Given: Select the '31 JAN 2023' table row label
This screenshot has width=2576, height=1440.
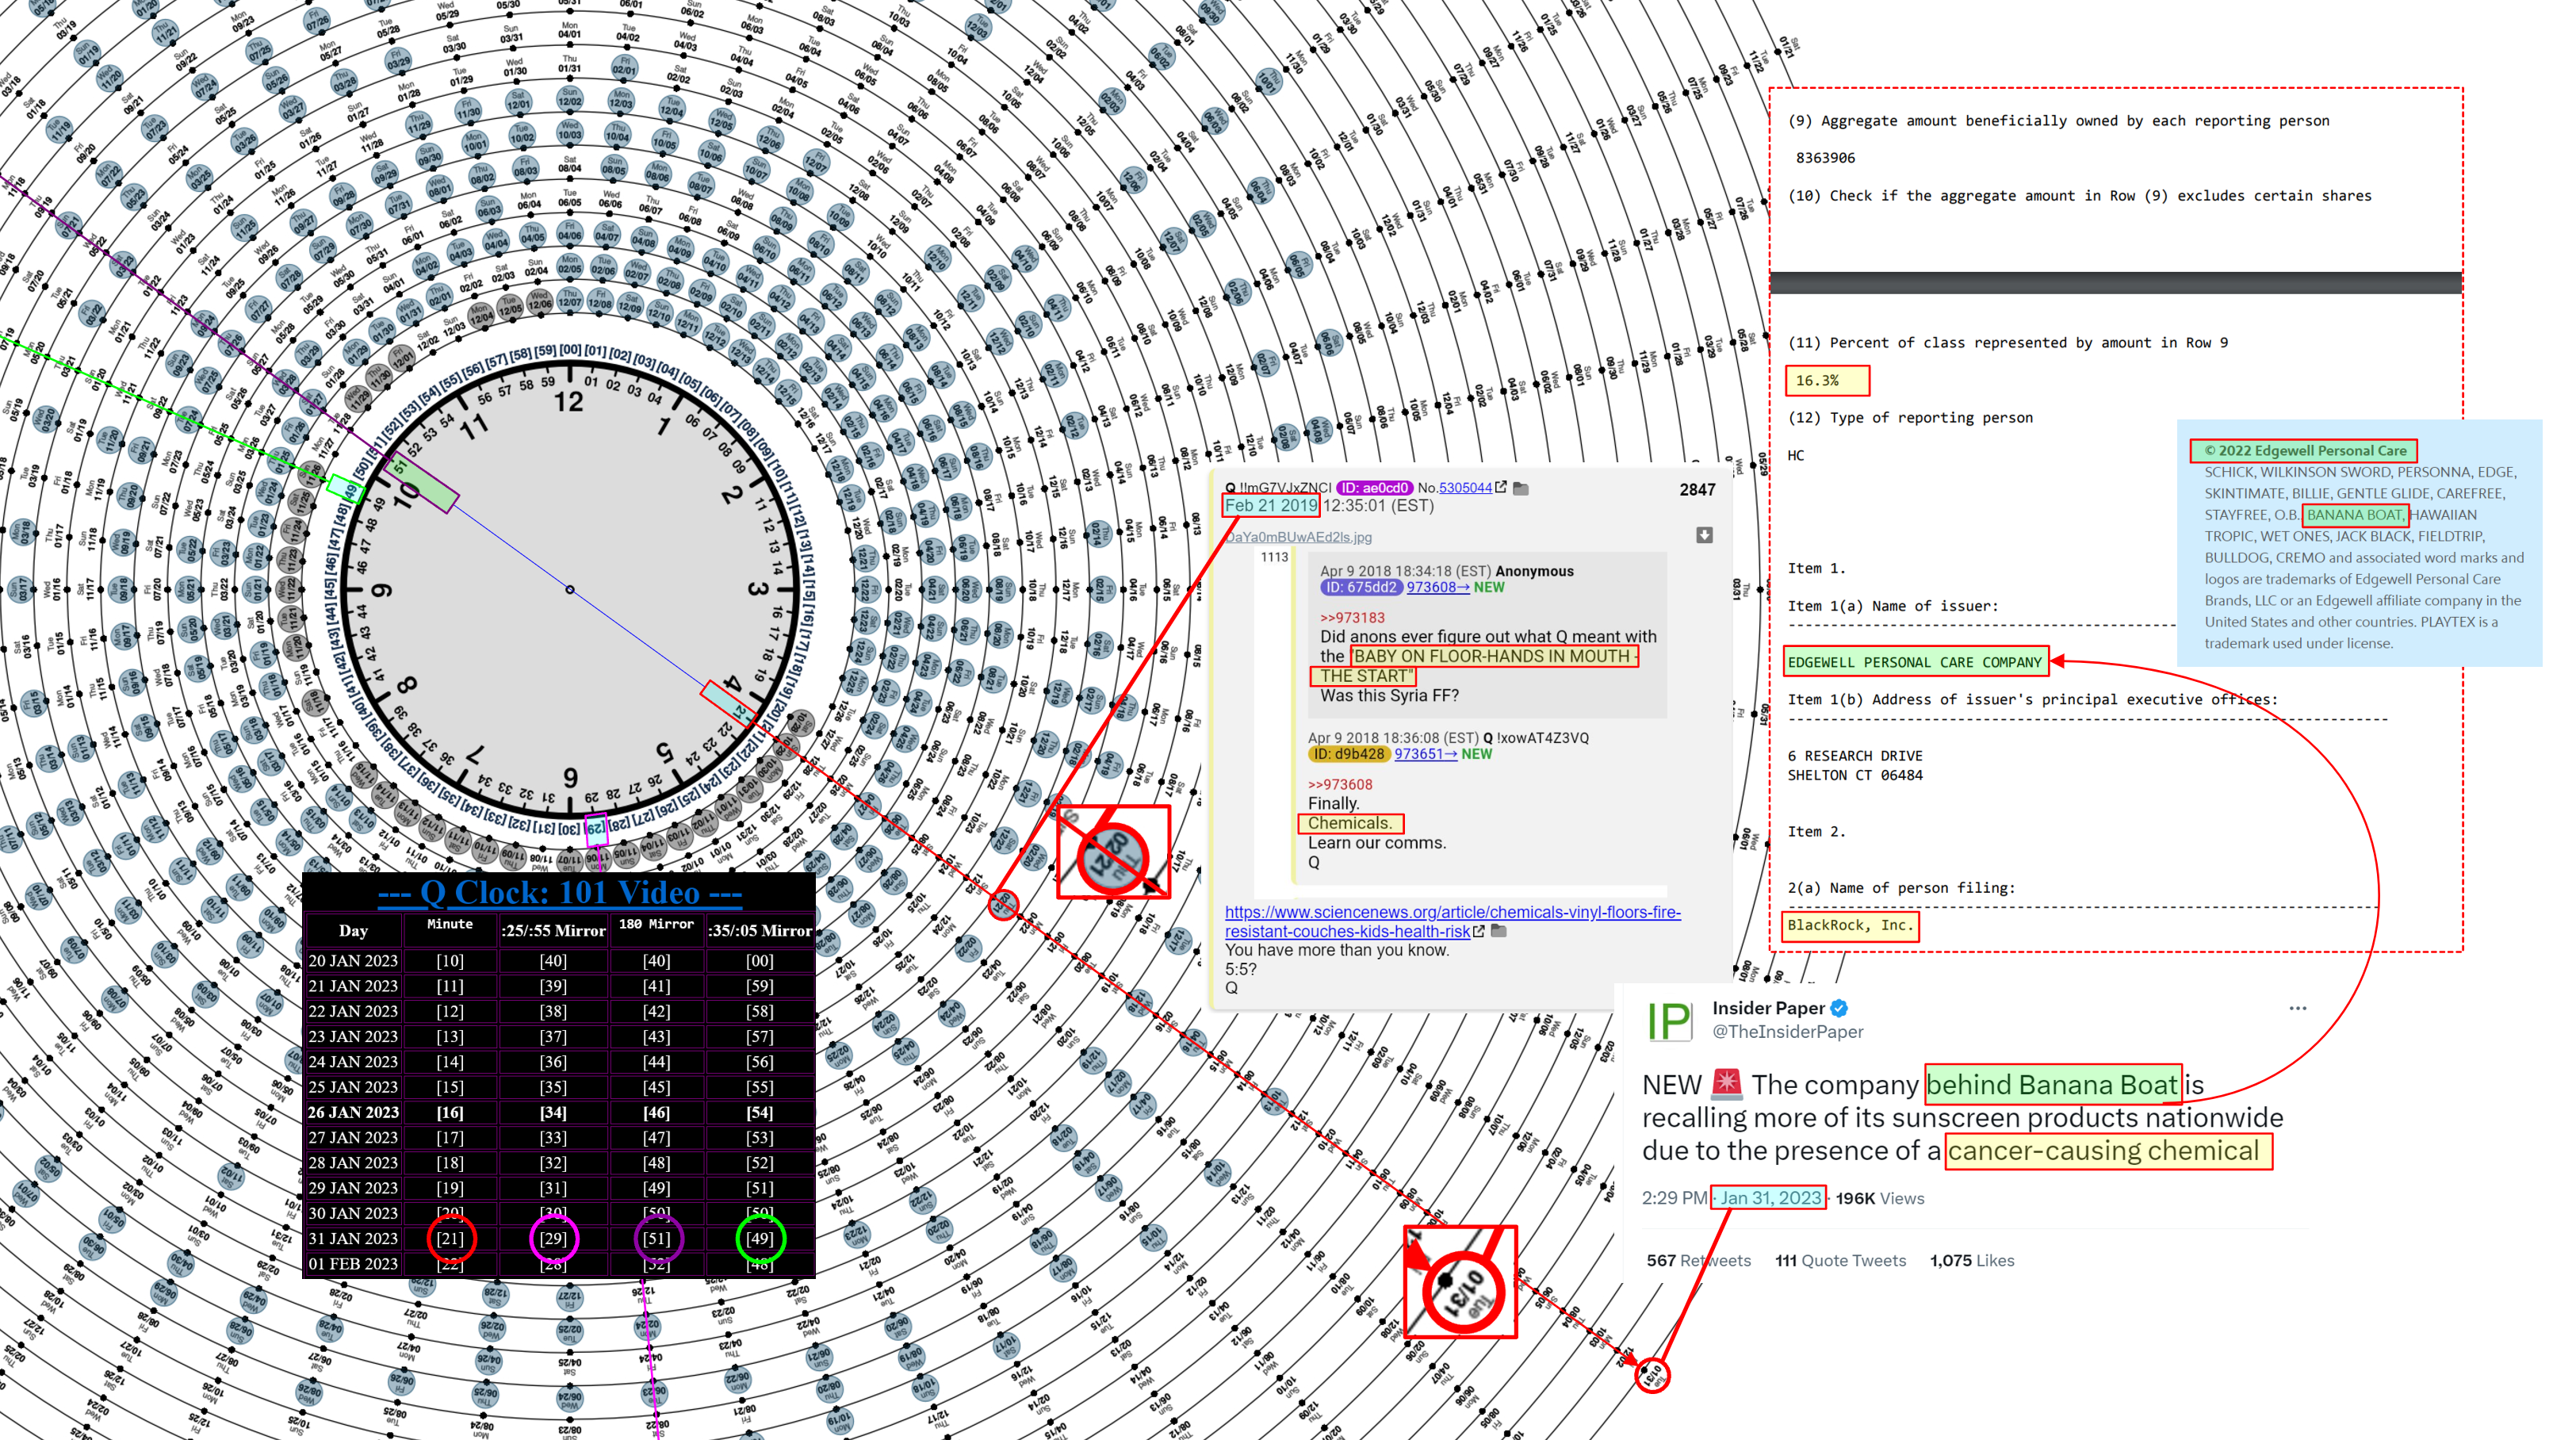Looking at the screenshot, I should [x=353, y=1238].
